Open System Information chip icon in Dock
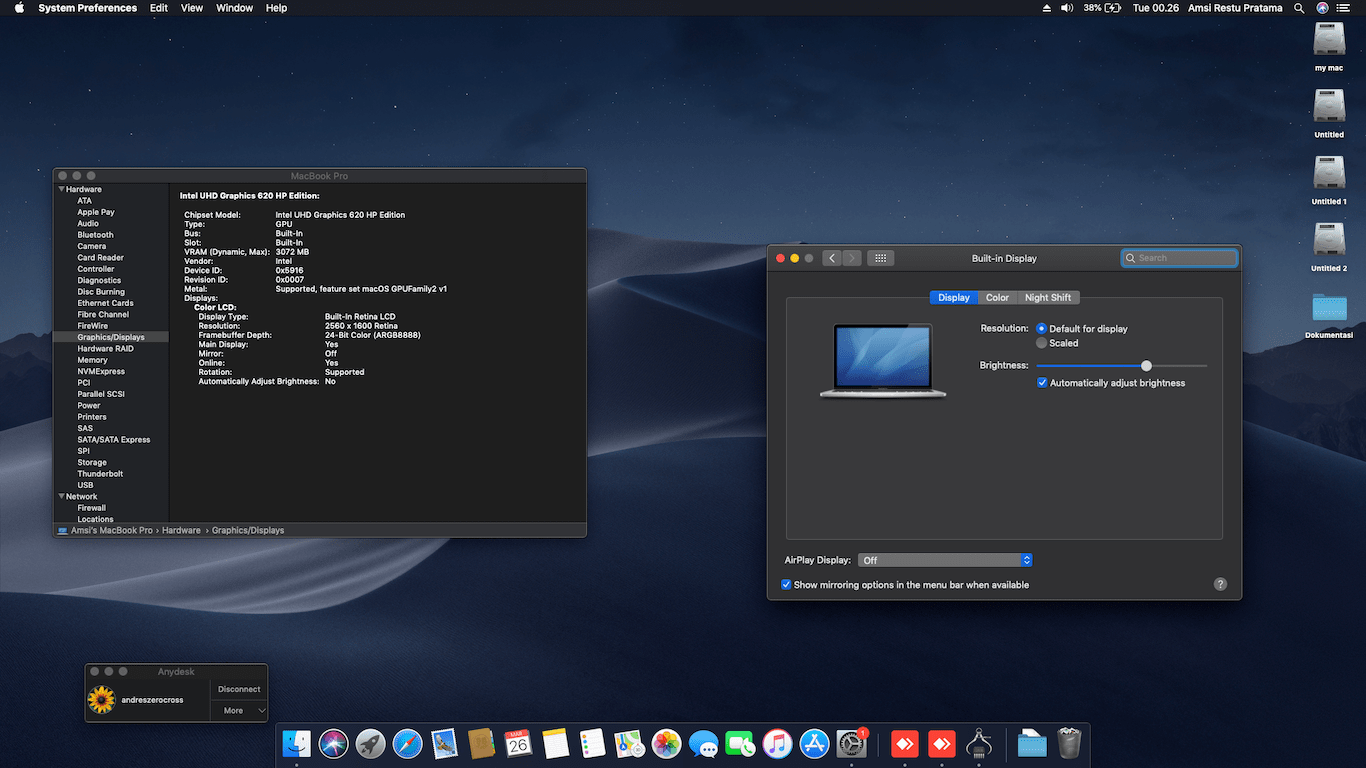 point(978,744)
